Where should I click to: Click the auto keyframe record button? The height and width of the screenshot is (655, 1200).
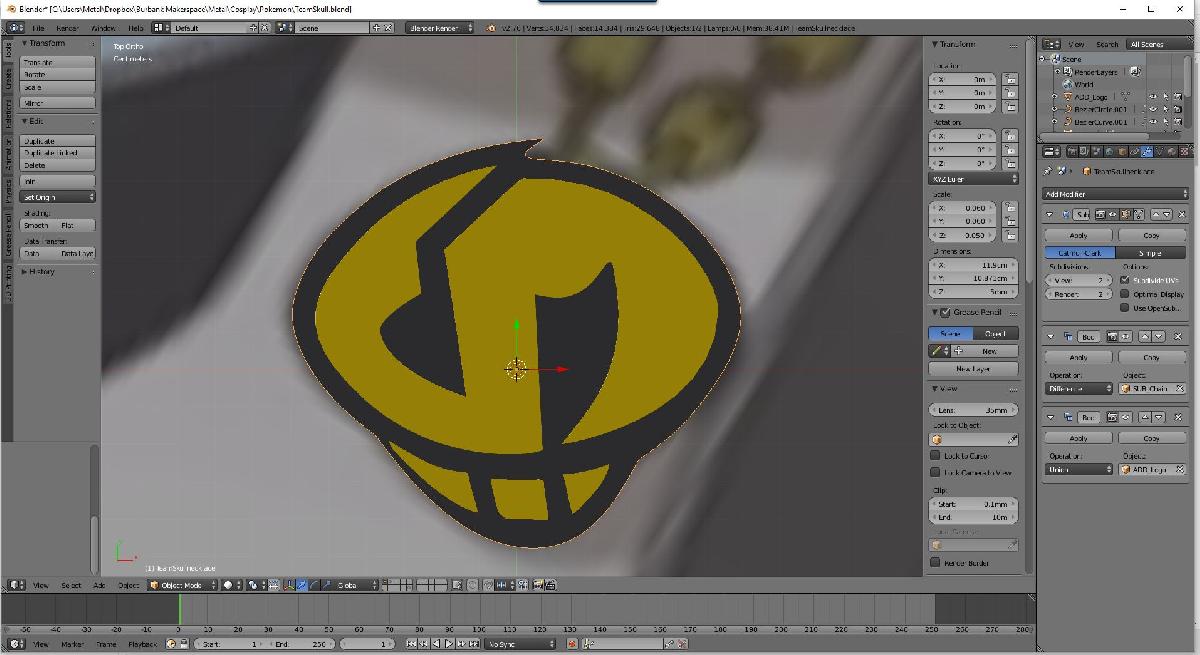tap(571, 644)
